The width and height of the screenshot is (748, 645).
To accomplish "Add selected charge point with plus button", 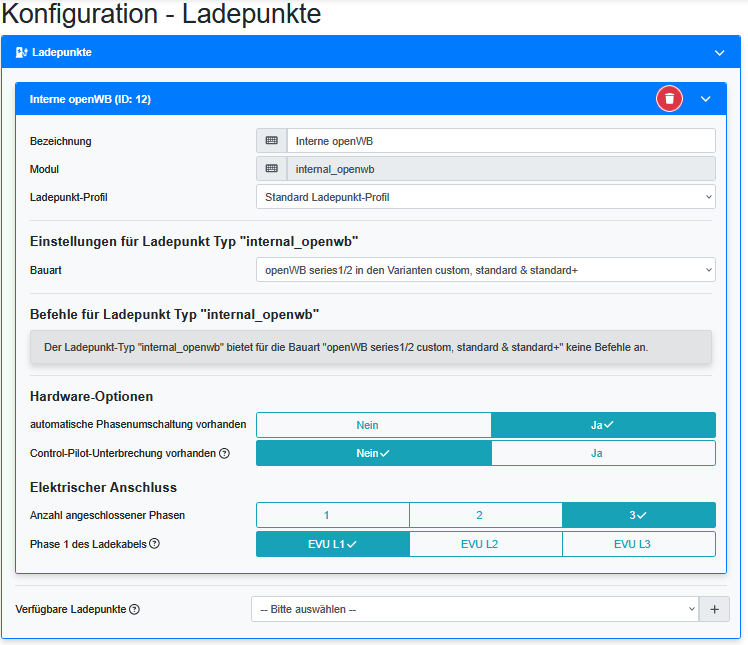I will click(714, 609).
